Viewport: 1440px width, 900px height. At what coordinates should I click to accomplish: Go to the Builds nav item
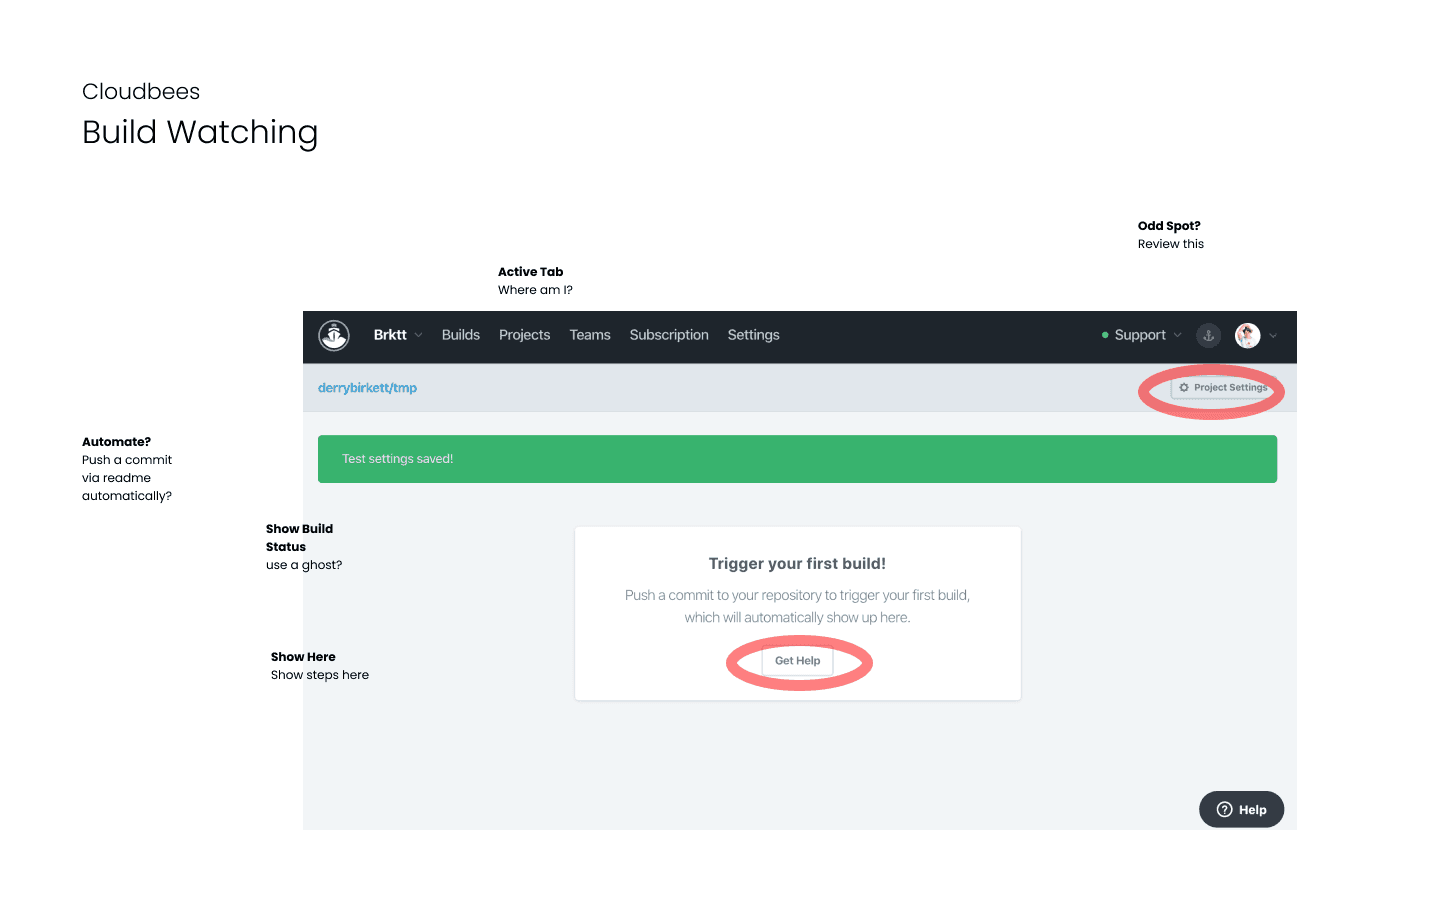tap(461, 335)
